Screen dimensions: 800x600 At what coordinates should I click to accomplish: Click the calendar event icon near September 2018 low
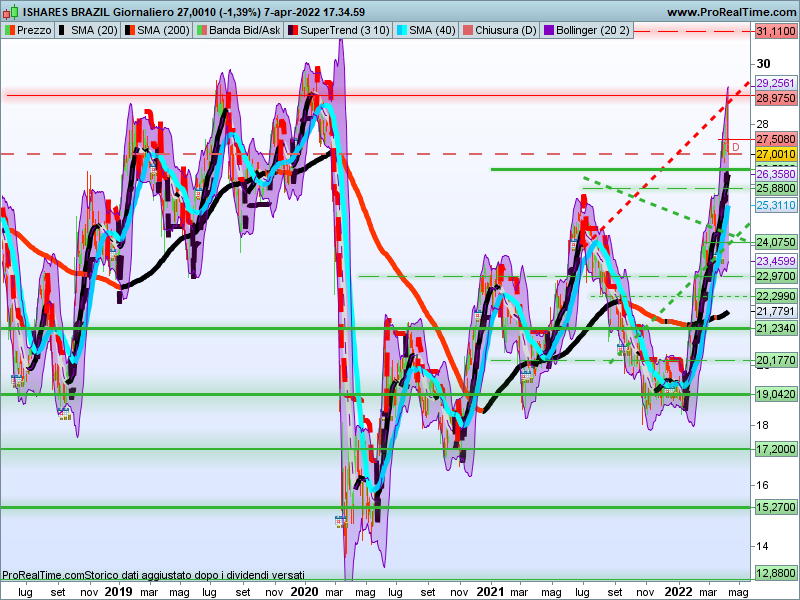[64, 414]
